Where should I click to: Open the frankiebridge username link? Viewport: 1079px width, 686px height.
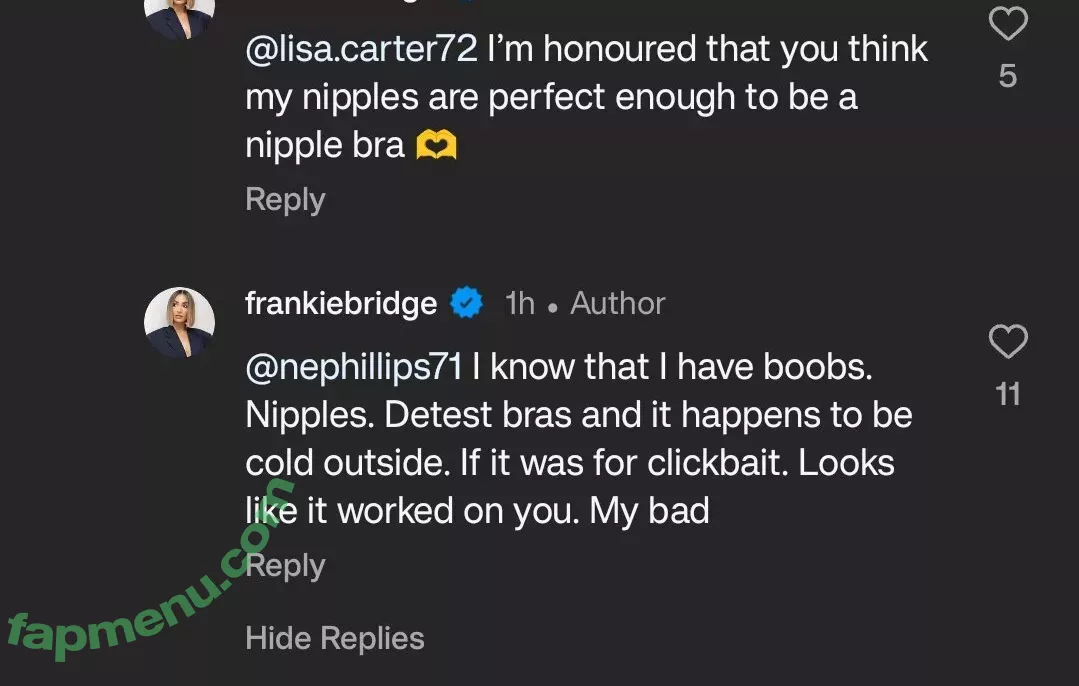[x=341, y=304]
